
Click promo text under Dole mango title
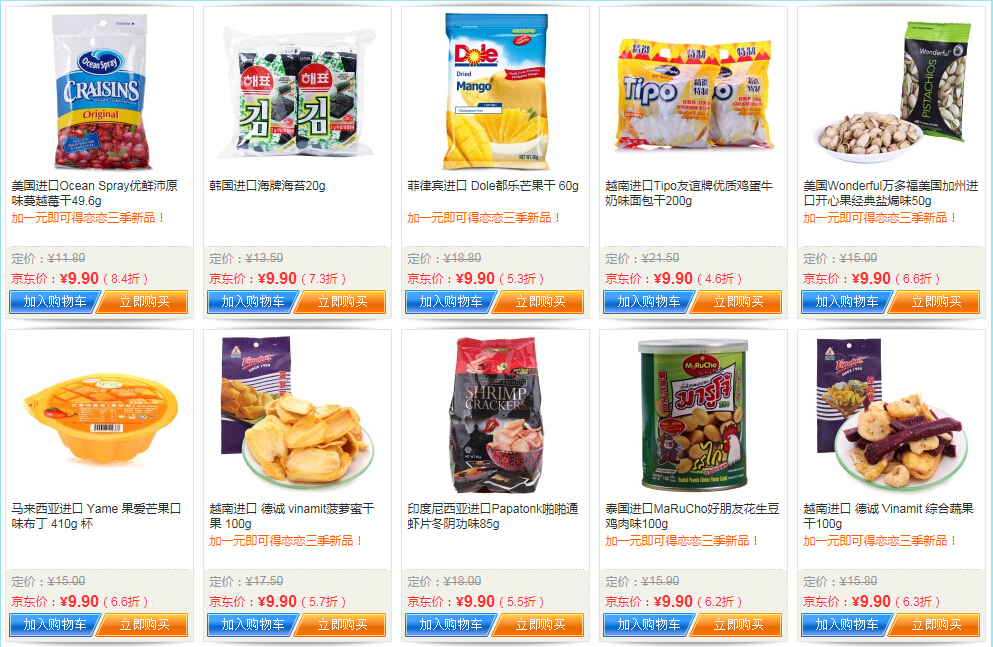click(x=484, y=218)
